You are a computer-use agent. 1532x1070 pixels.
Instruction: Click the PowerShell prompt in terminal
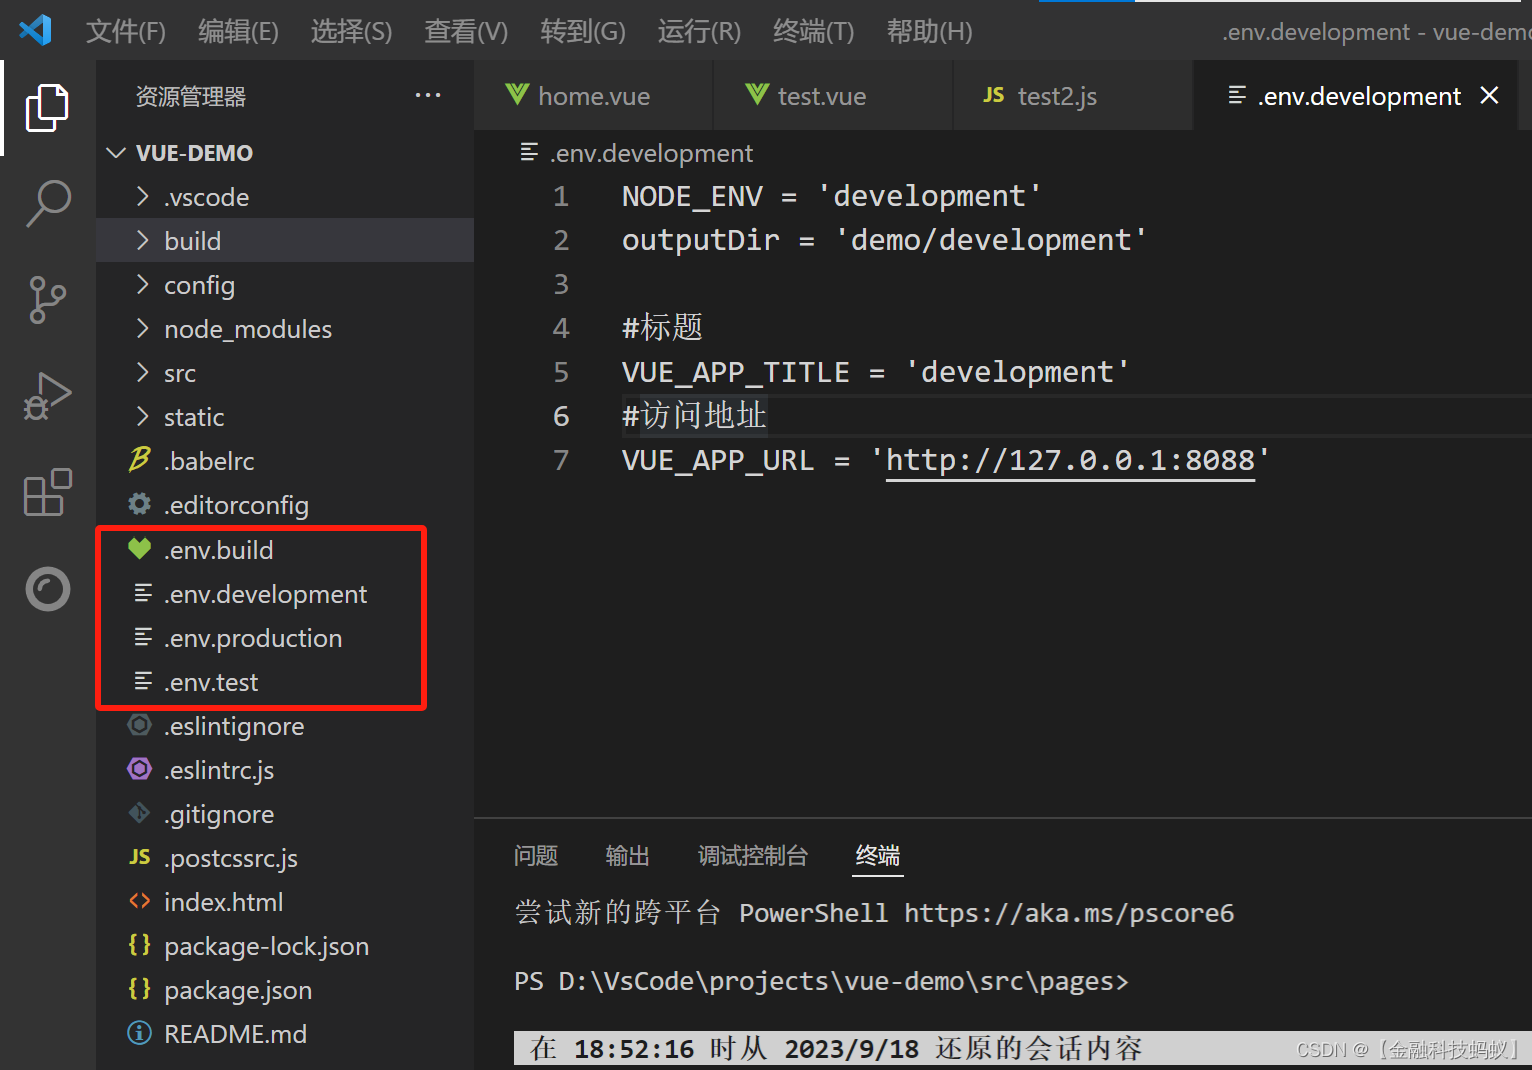[x=821, y=982]
